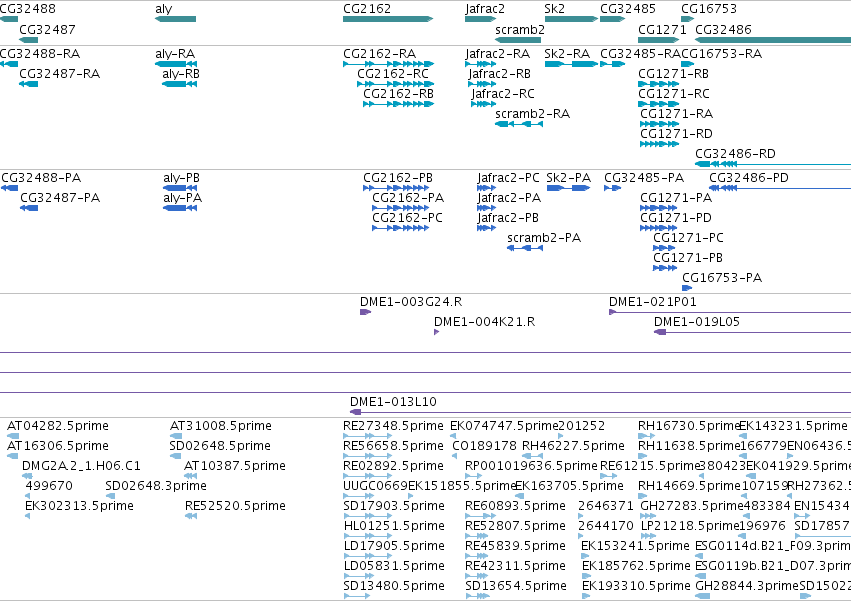
Task: Click the aly-PB protein label
Action: (x=181, y=178)
